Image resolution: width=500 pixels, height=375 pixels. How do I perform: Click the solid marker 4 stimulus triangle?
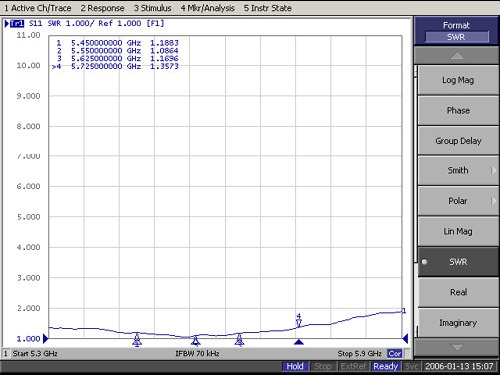299,342
